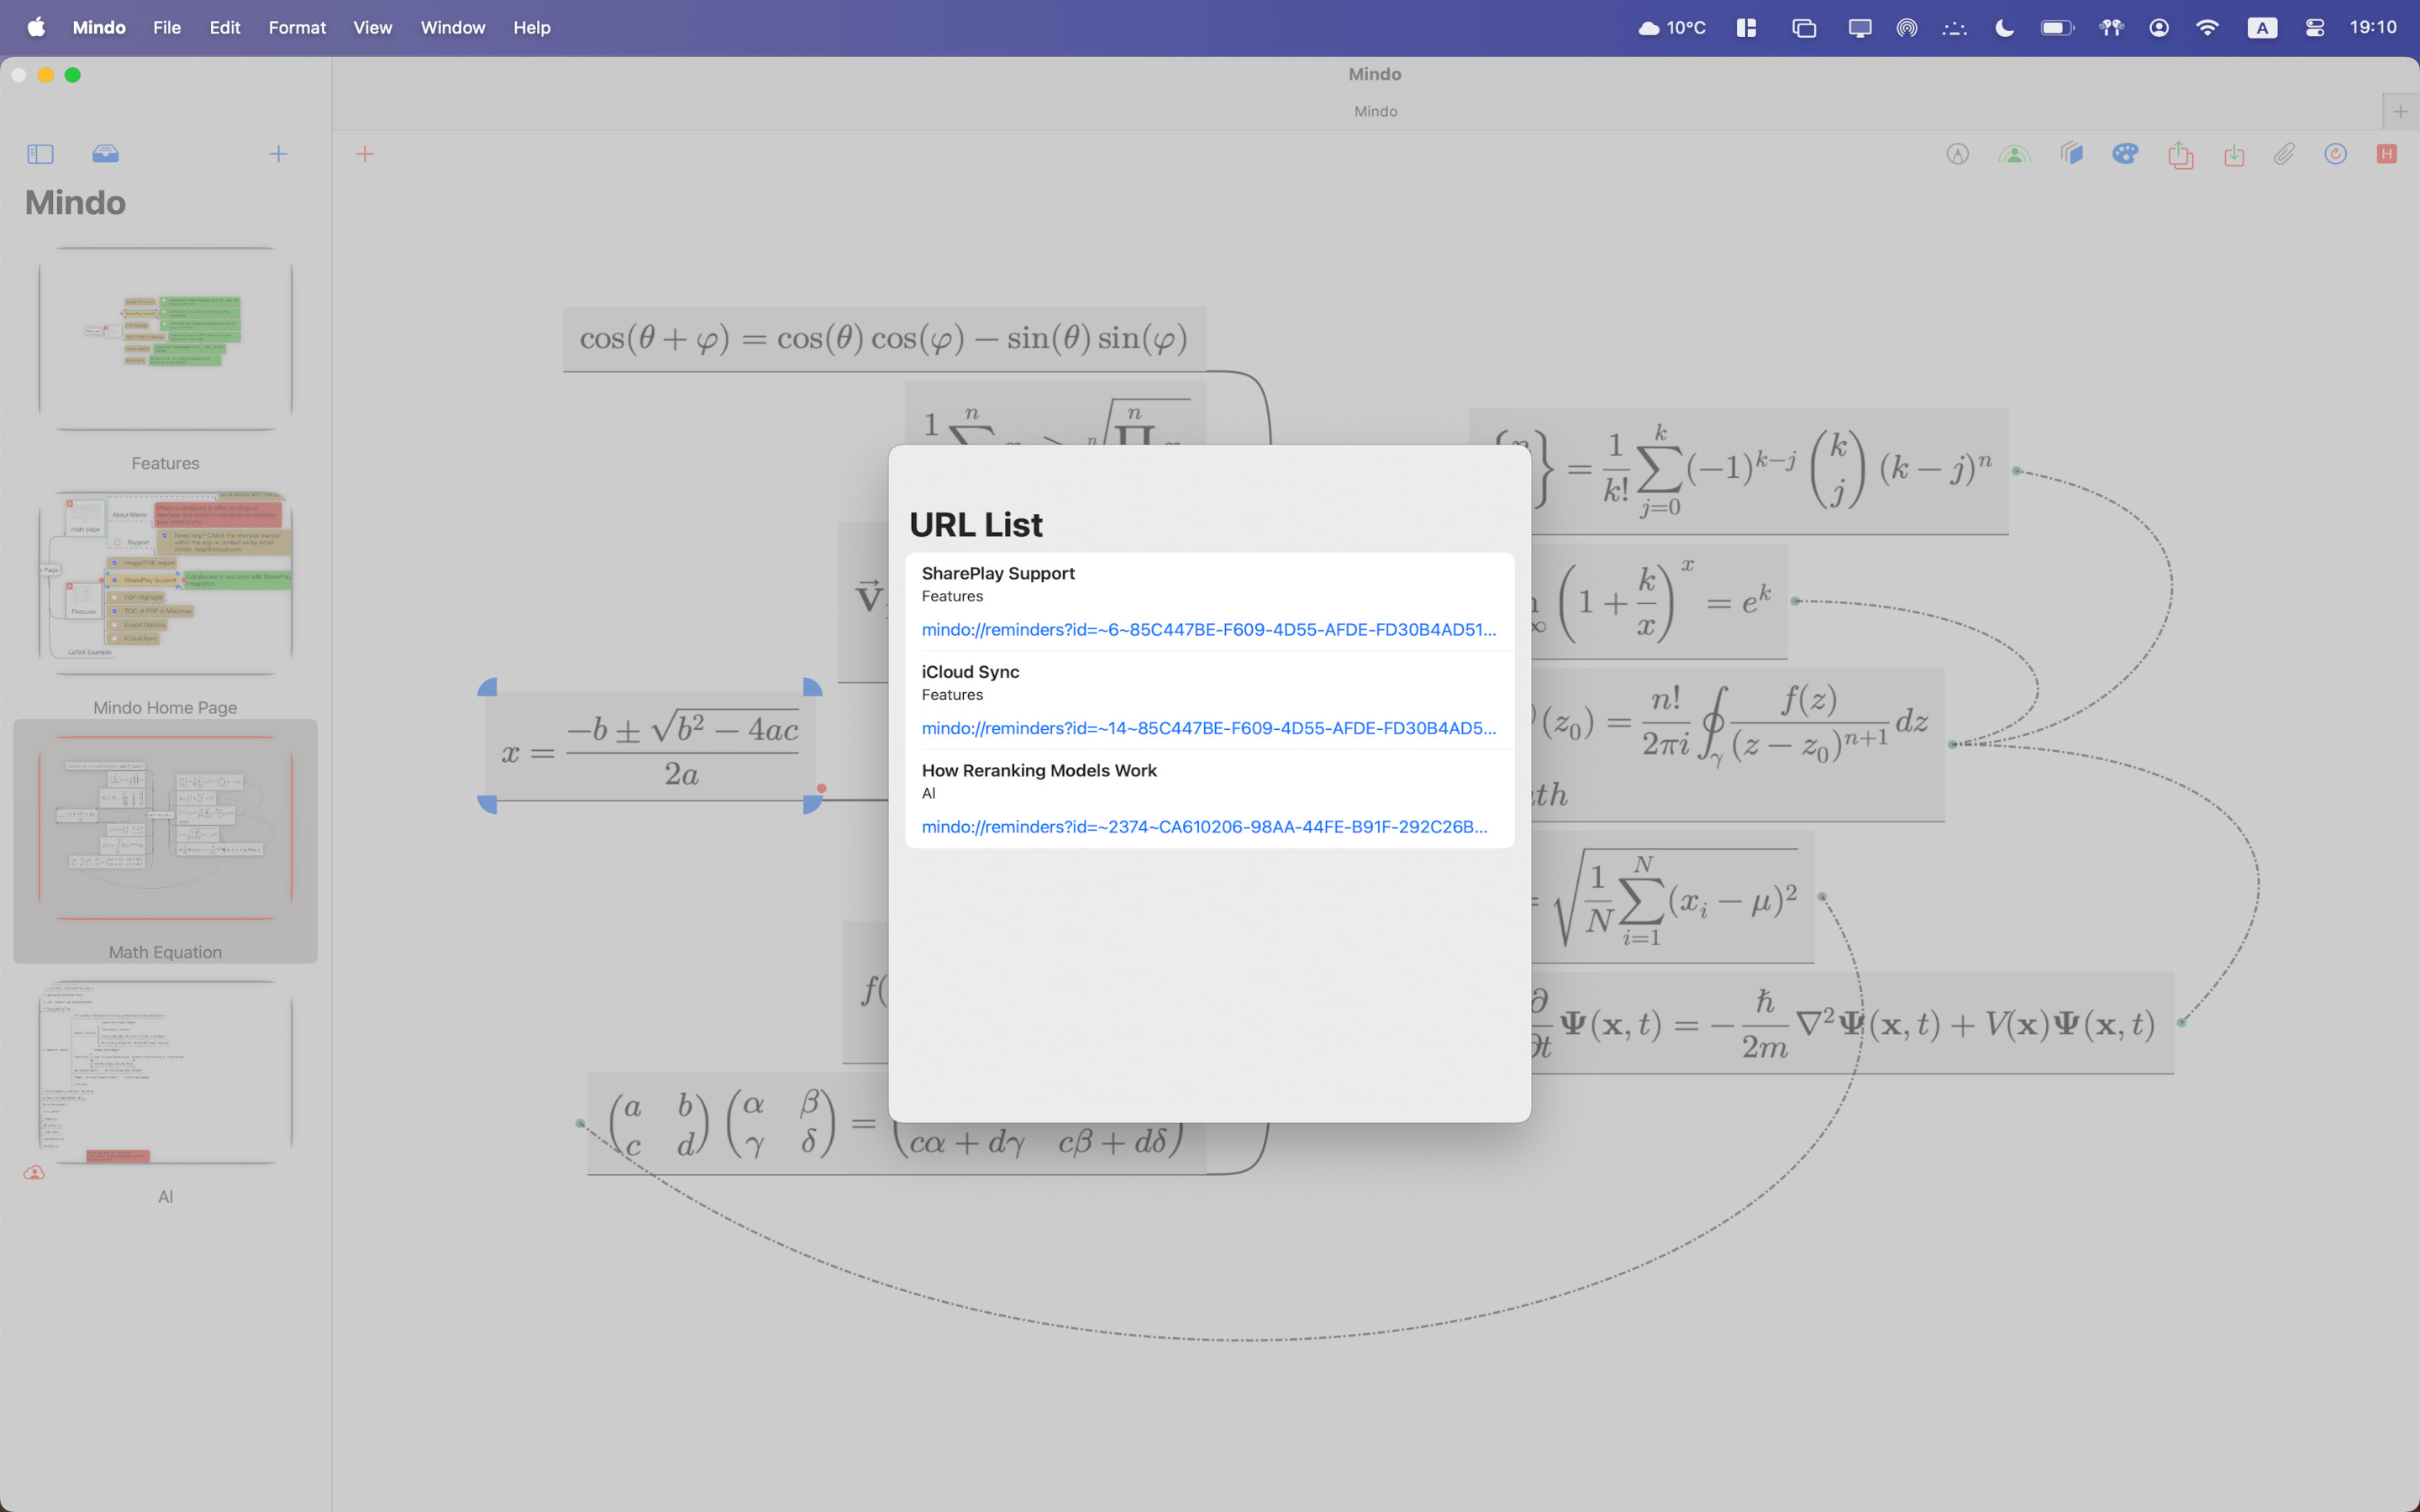Open Control Center in menu bar
The height and width of the screenshot is (1512, 2420).
pyautogui.click(x=2314, y=28)
